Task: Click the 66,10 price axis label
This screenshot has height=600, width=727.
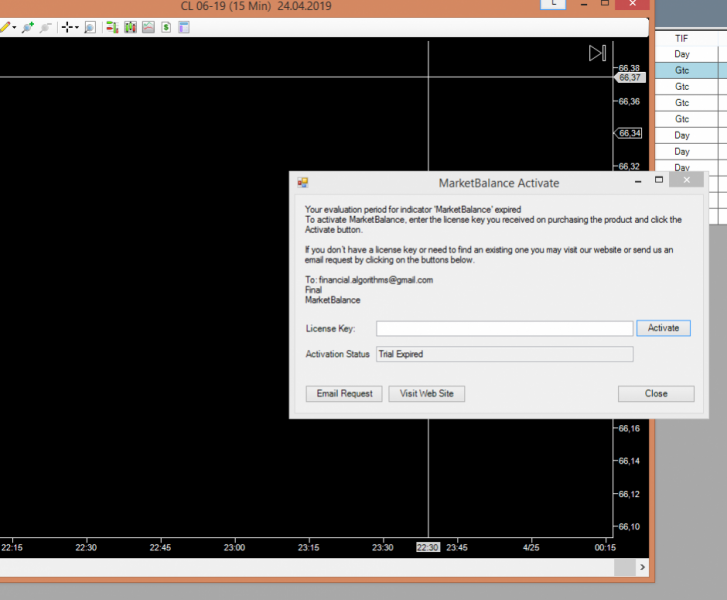Action: [629, 527]
